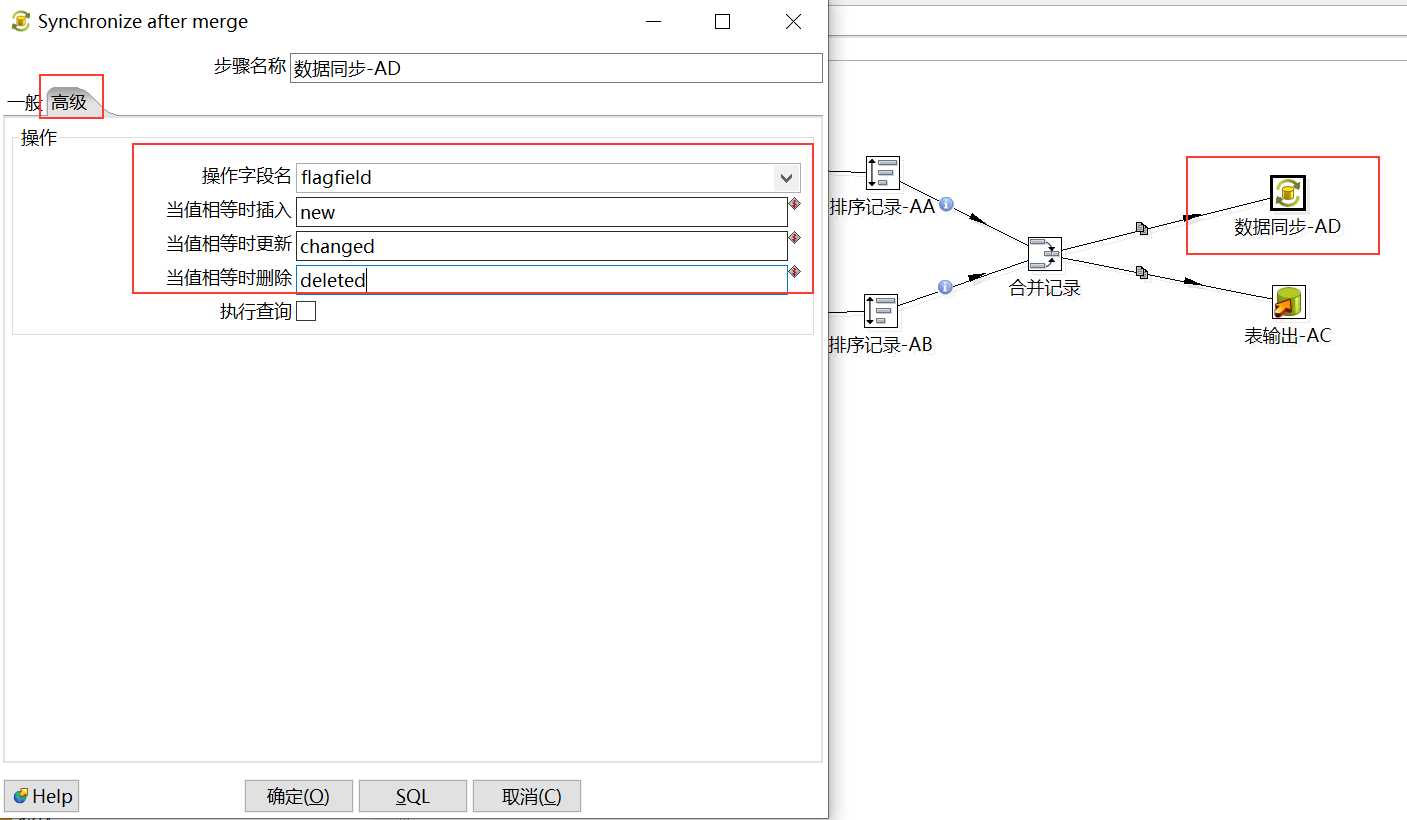
Task: Click the 排序记录-AA label on canvas
Action: coord(882,207)
